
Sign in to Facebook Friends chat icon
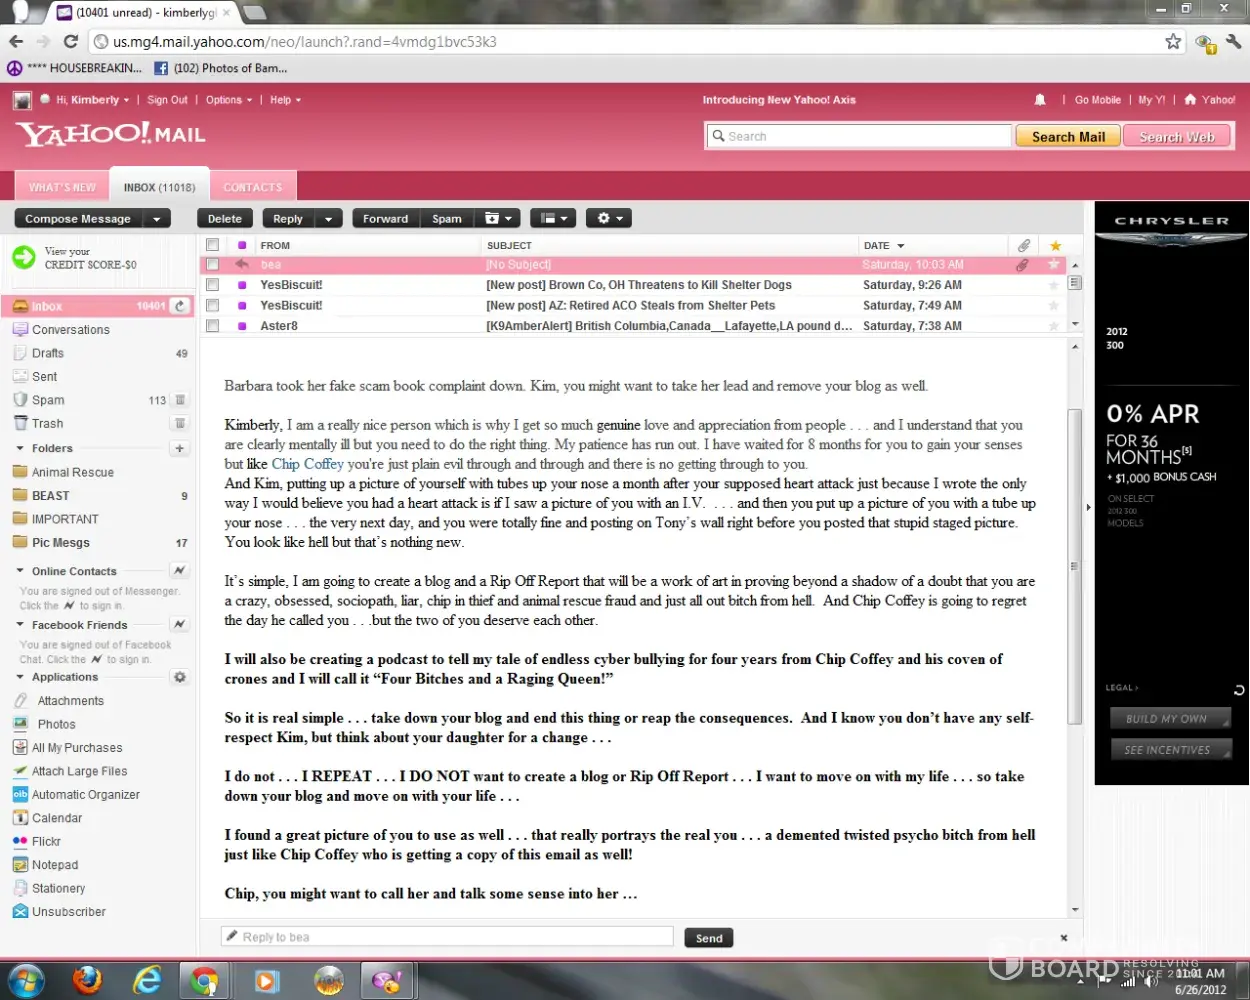(x=180, y=625)
